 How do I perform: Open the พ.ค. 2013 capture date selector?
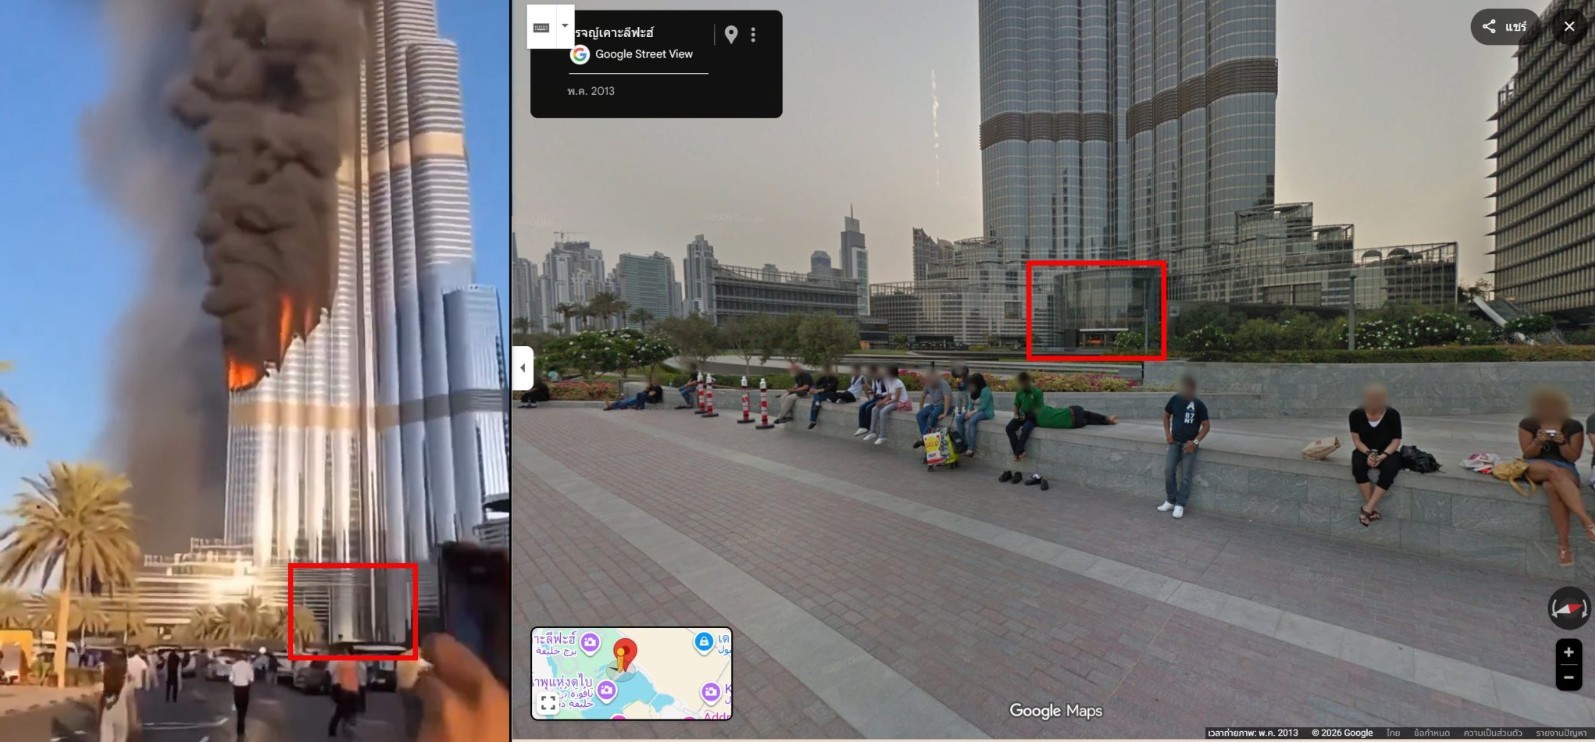pyautogui.click(x=591, y=91)
